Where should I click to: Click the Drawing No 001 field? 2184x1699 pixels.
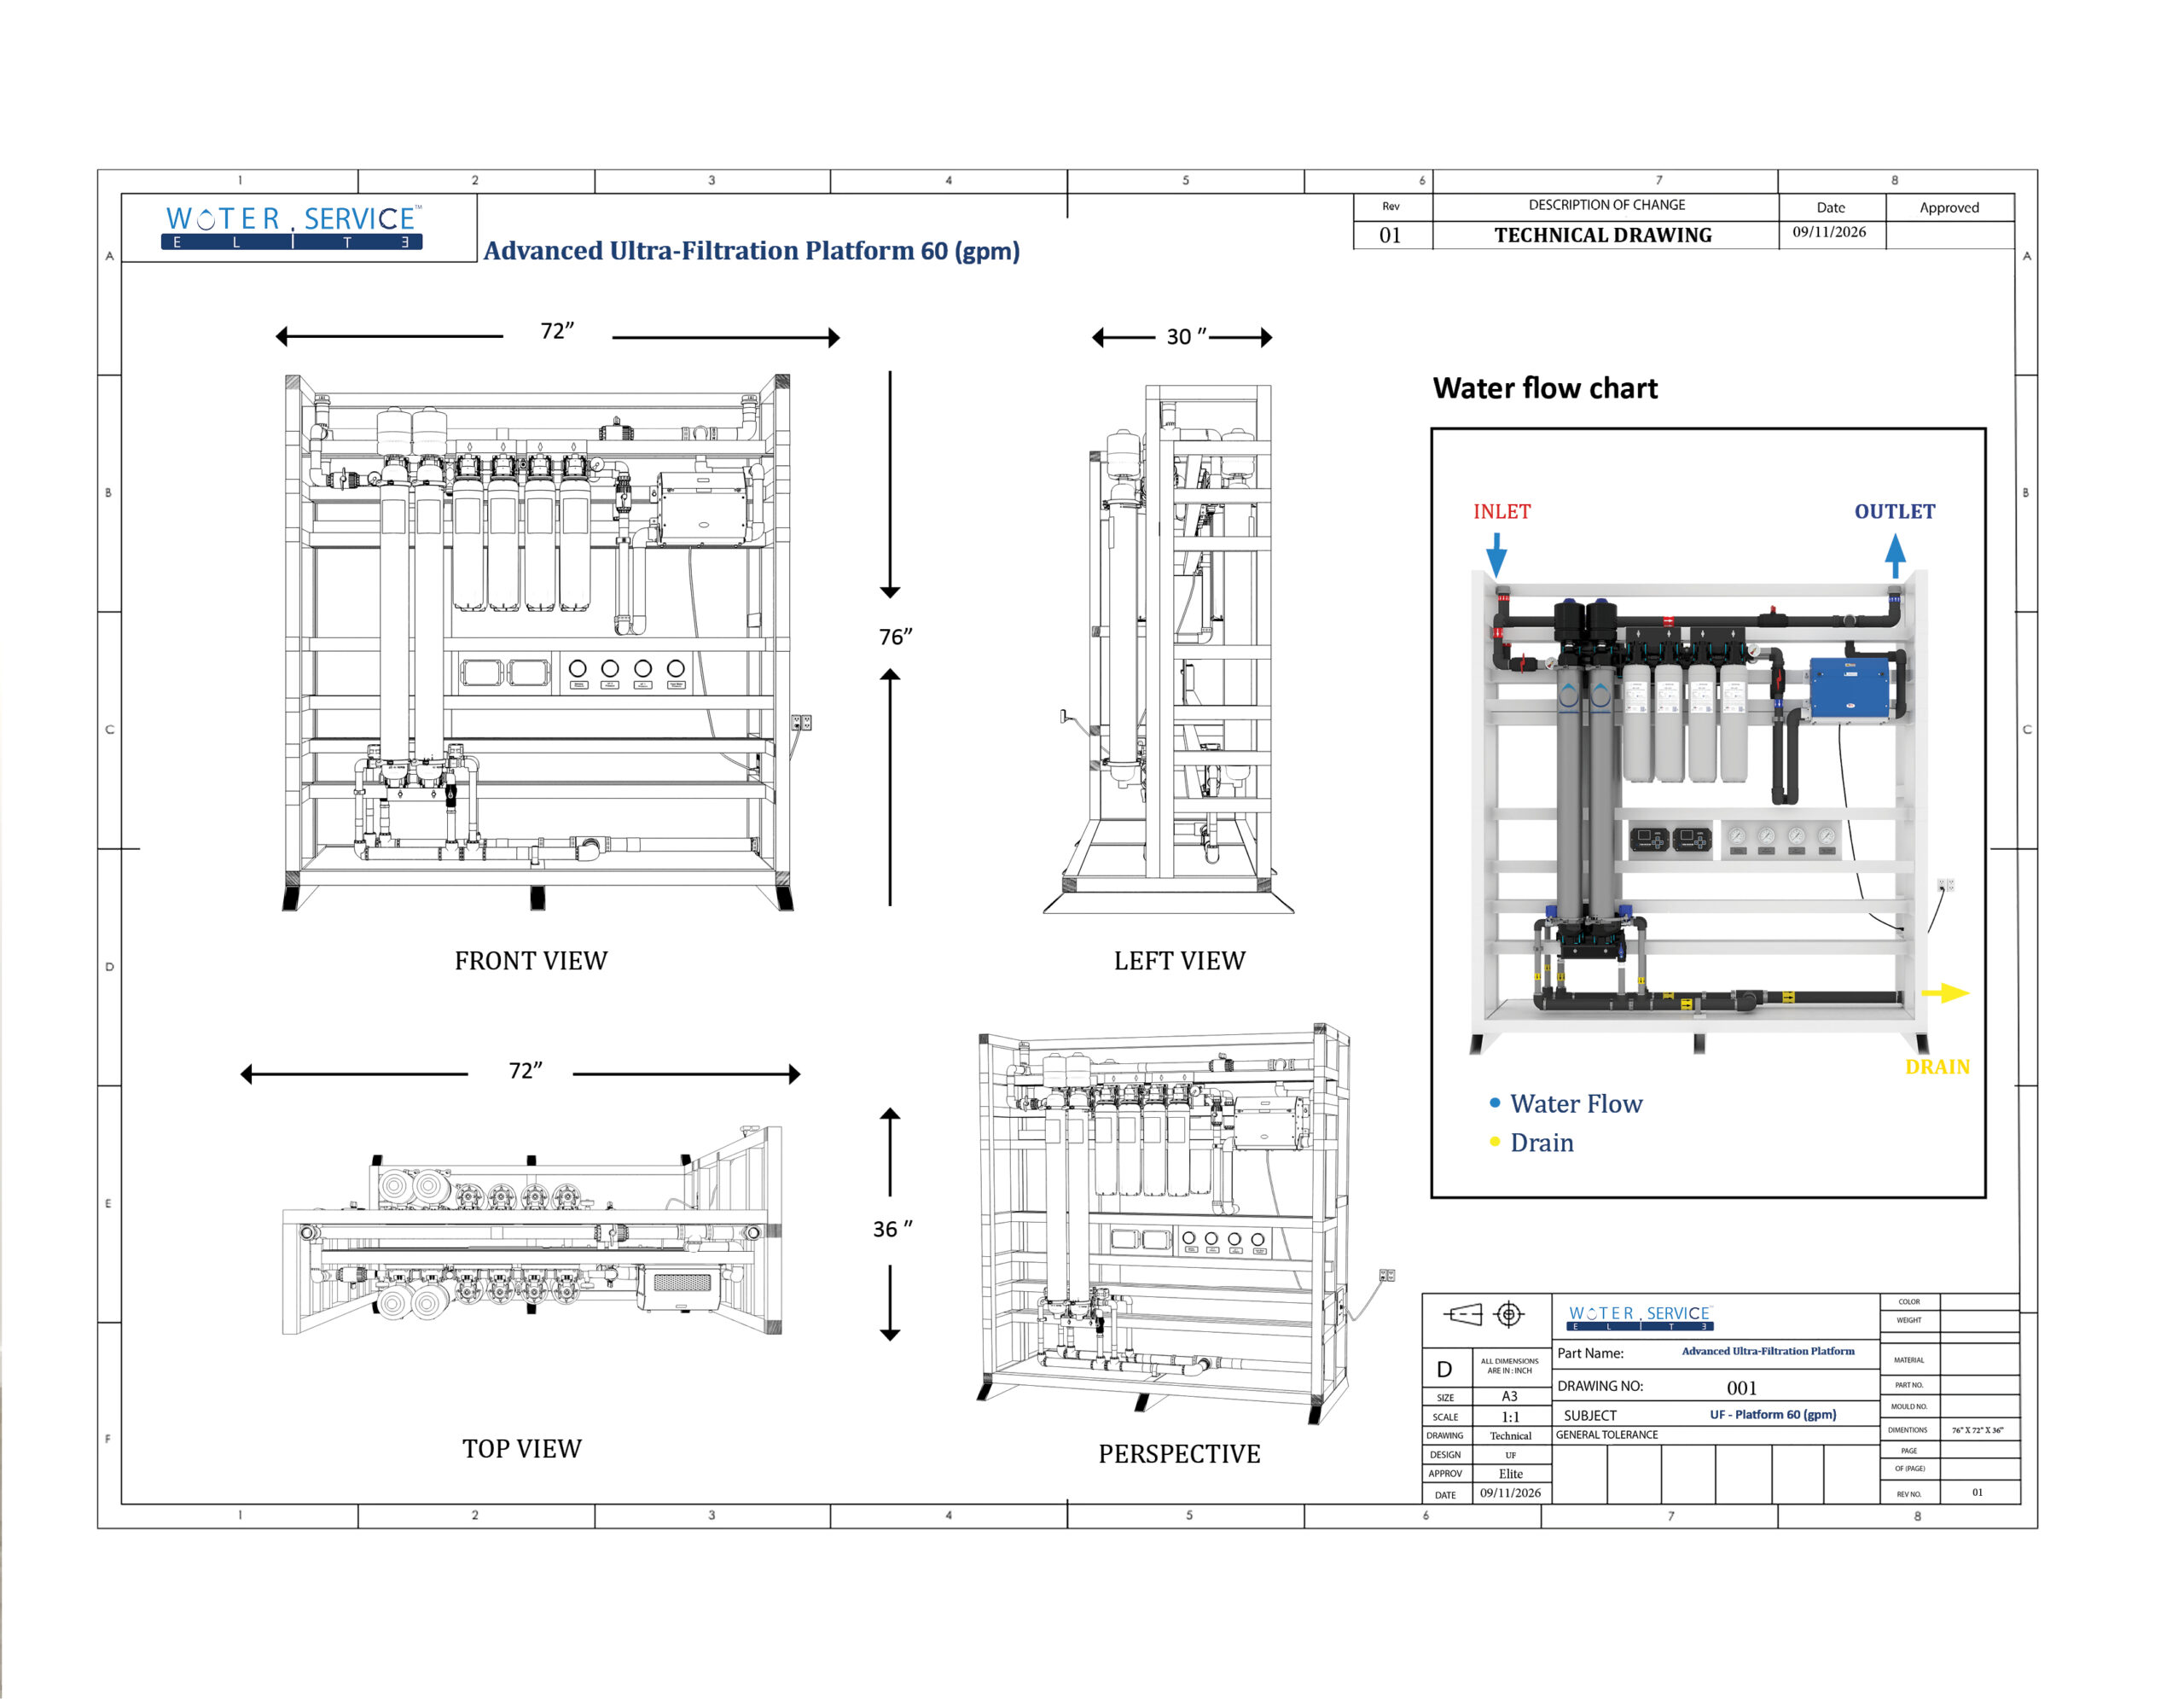coord(1716,1386)
